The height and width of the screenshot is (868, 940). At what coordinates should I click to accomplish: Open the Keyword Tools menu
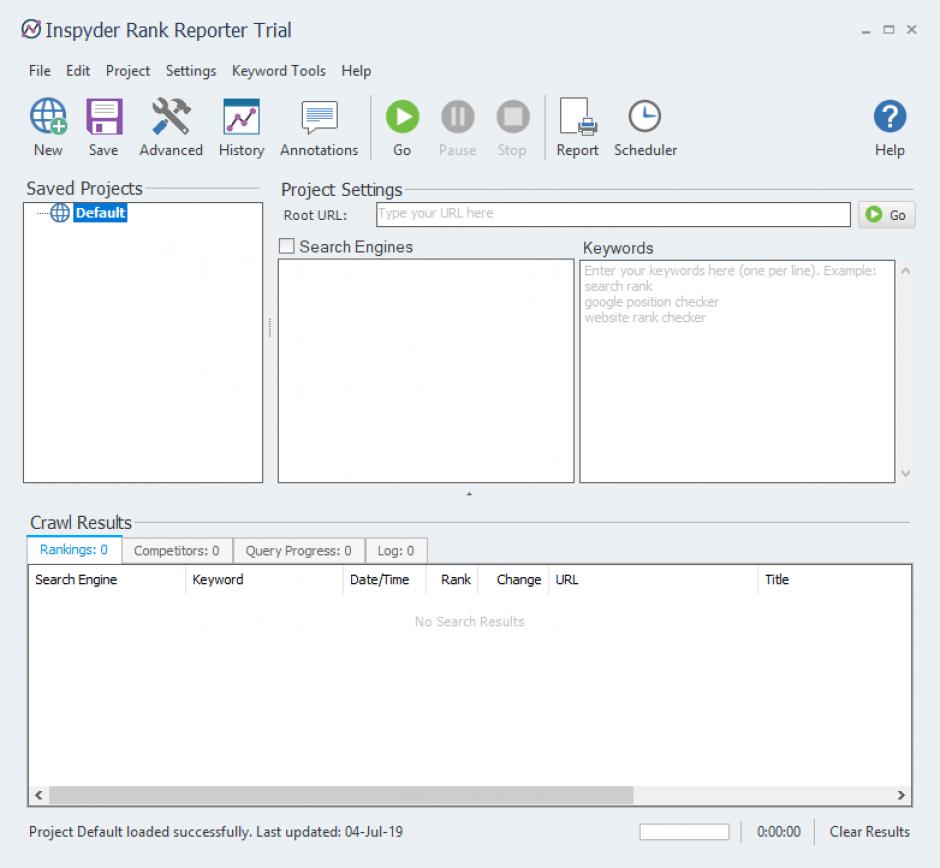pyautogui.click(x=279, y=71)
